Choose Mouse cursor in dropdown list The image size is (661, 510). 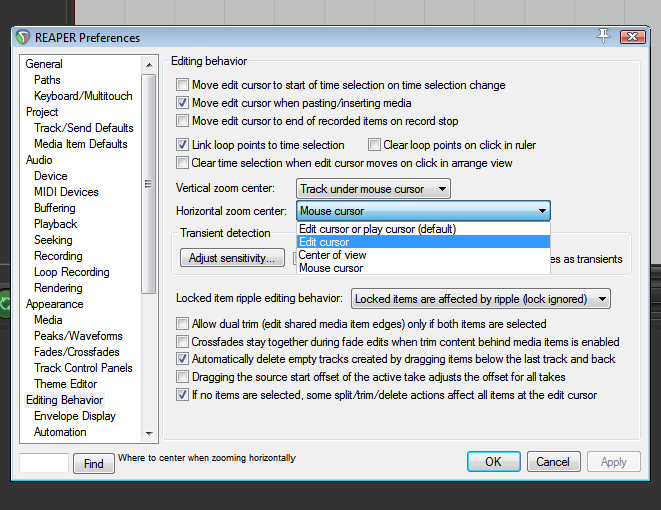point(423,268)
